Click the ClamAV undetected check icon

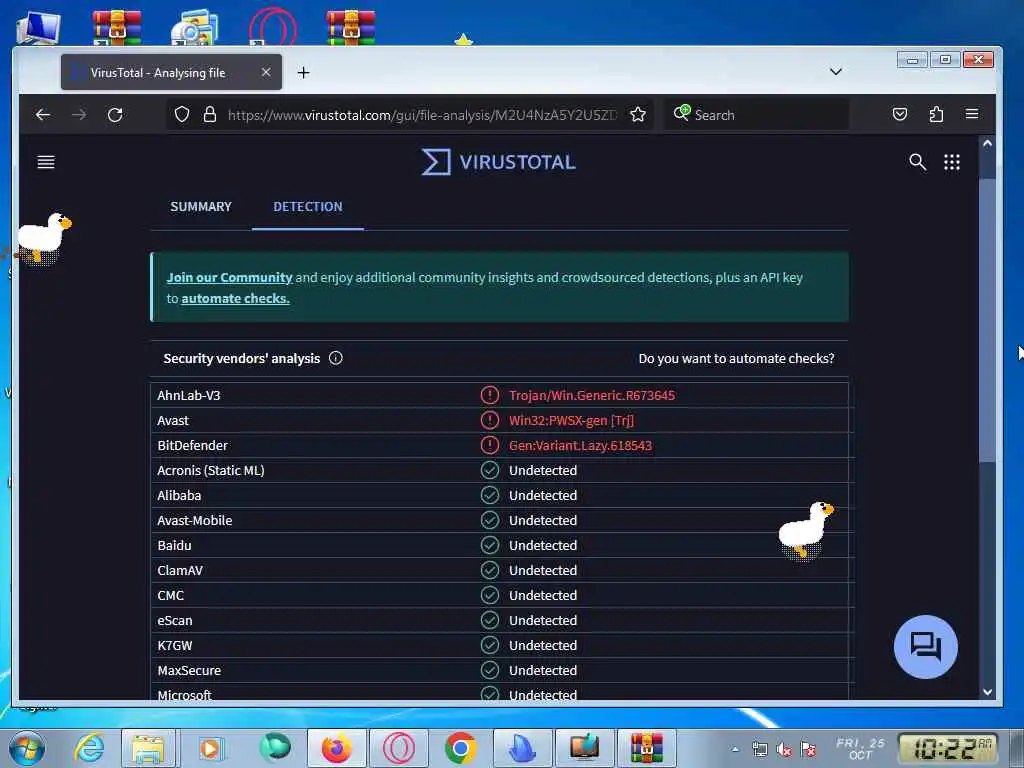point(490,570)
